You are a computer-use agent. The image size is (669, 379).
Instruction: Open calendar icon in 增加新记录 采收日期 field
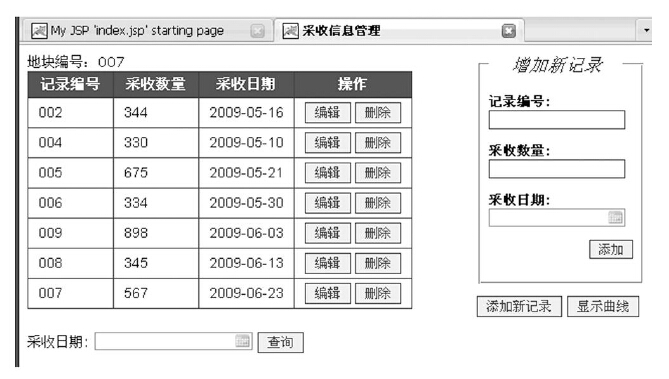point(615,218)
